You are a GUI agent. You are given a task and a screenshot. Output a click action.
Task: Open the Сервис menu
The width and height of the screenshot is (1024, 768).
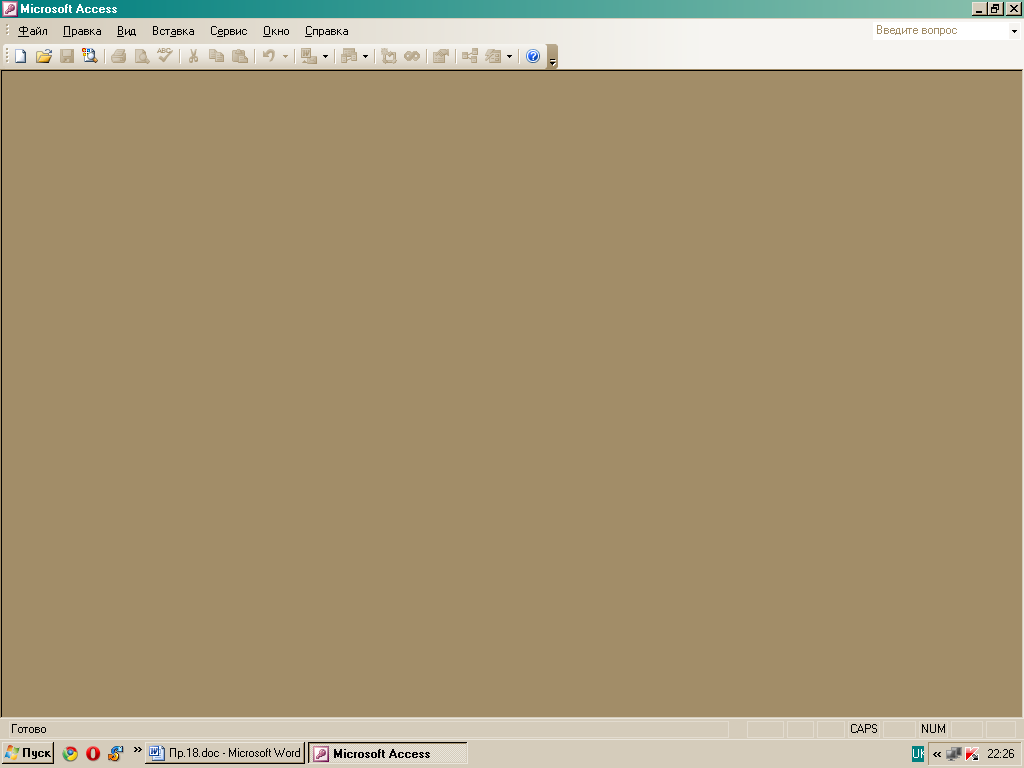(229, 31)
